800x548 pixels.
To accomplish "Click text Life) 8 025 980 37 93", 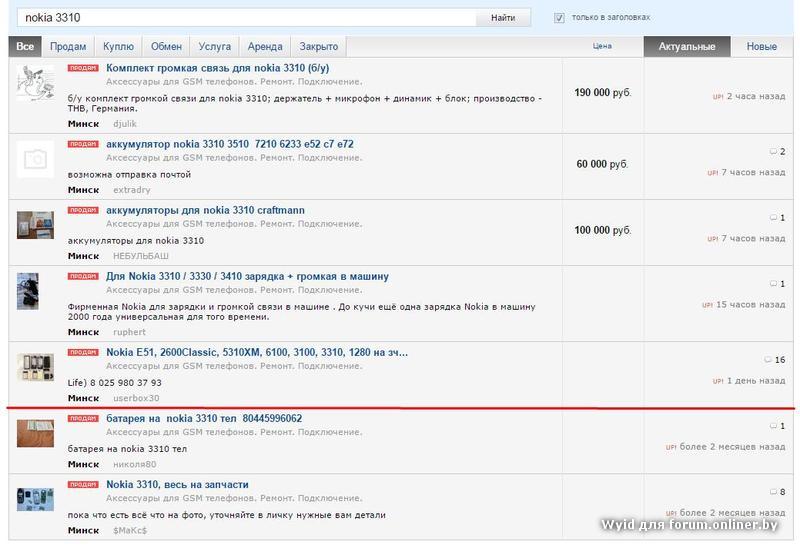I will click(x=115, y=383).
